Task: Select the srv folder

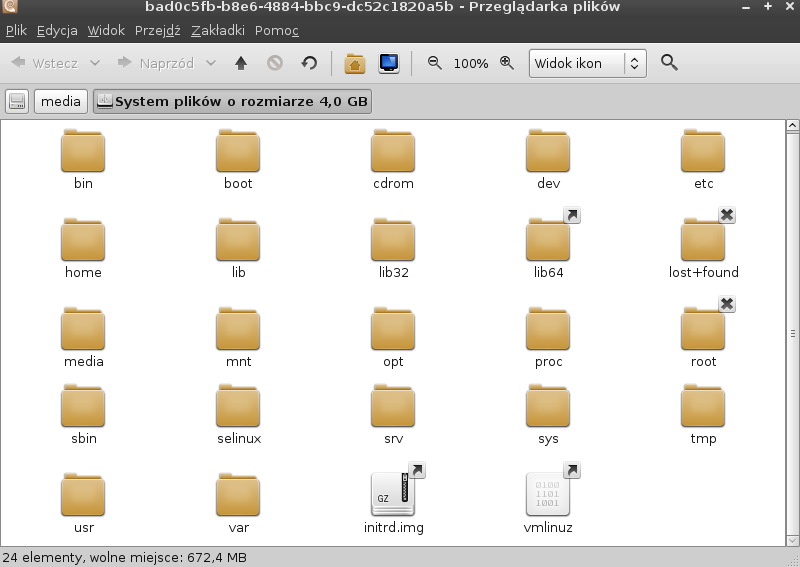Action: [393, 414]
